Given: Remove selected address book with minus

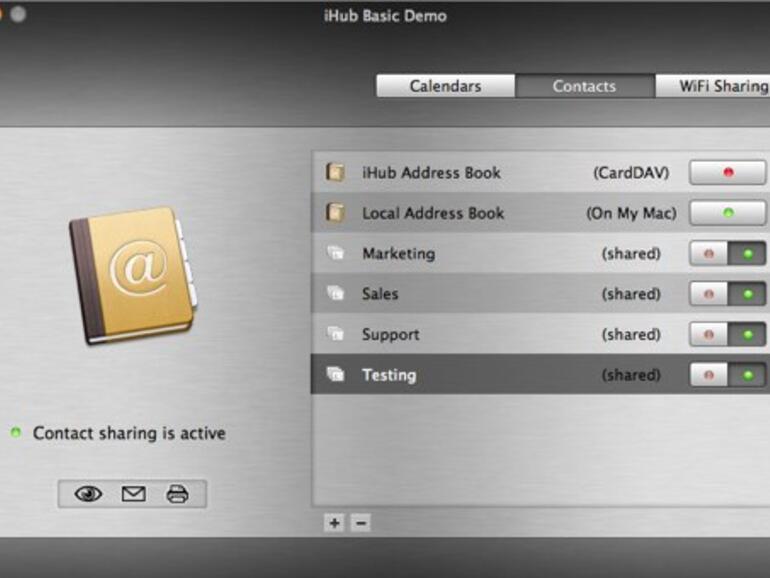Looking at the screenshot, I should pos(360,523).
